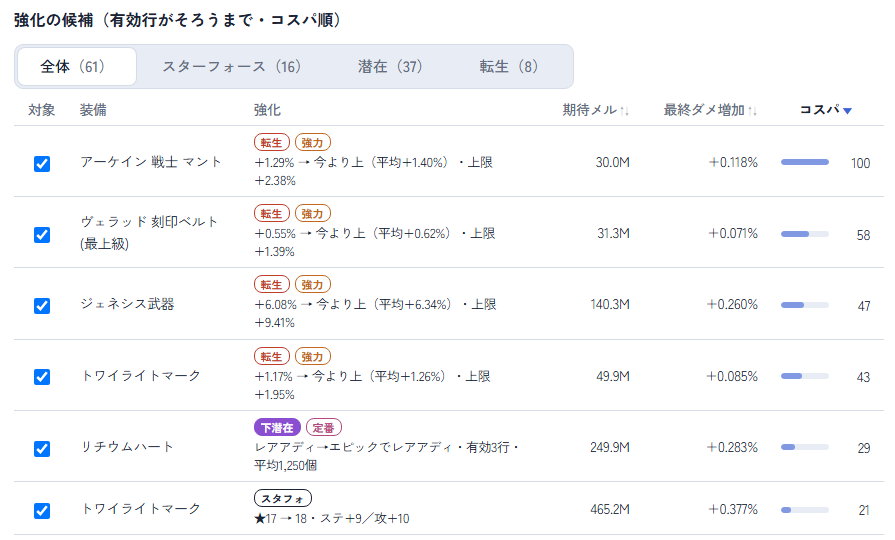Screen dimensions: 895x540
Task: Click 転生 tag in ジェネシス武器 row
Action: 272,285
